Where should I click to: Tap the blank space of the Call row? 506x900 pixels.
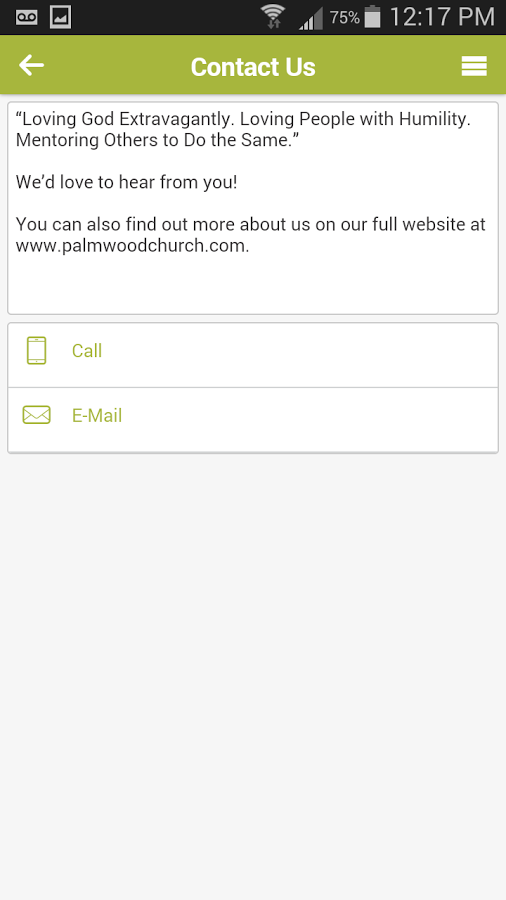pyautogui.click(x=298, y=355)
